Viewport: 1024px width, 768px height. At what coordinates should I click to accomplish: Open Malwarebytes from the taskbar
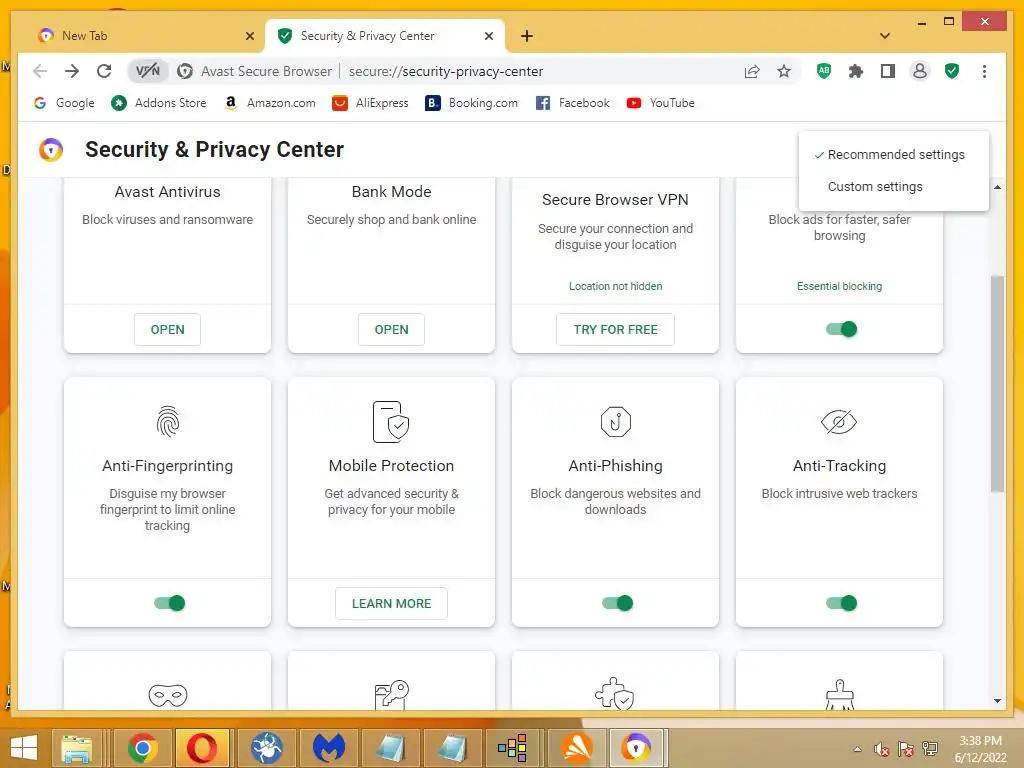tap(328, 748)
